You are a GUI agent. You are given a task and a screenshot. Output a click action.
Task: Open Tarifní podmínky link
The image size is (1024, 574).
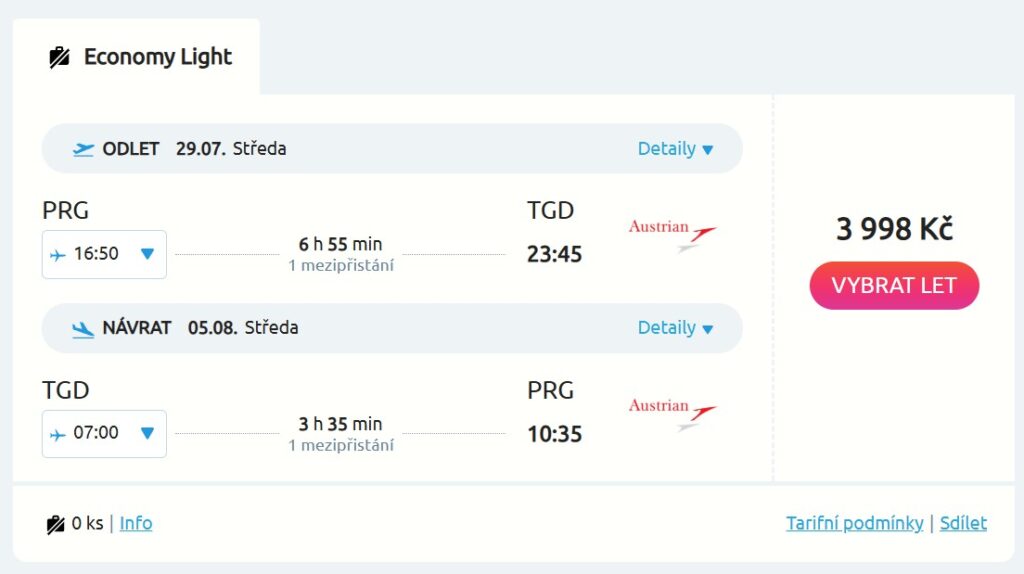[x=854, y=523]
